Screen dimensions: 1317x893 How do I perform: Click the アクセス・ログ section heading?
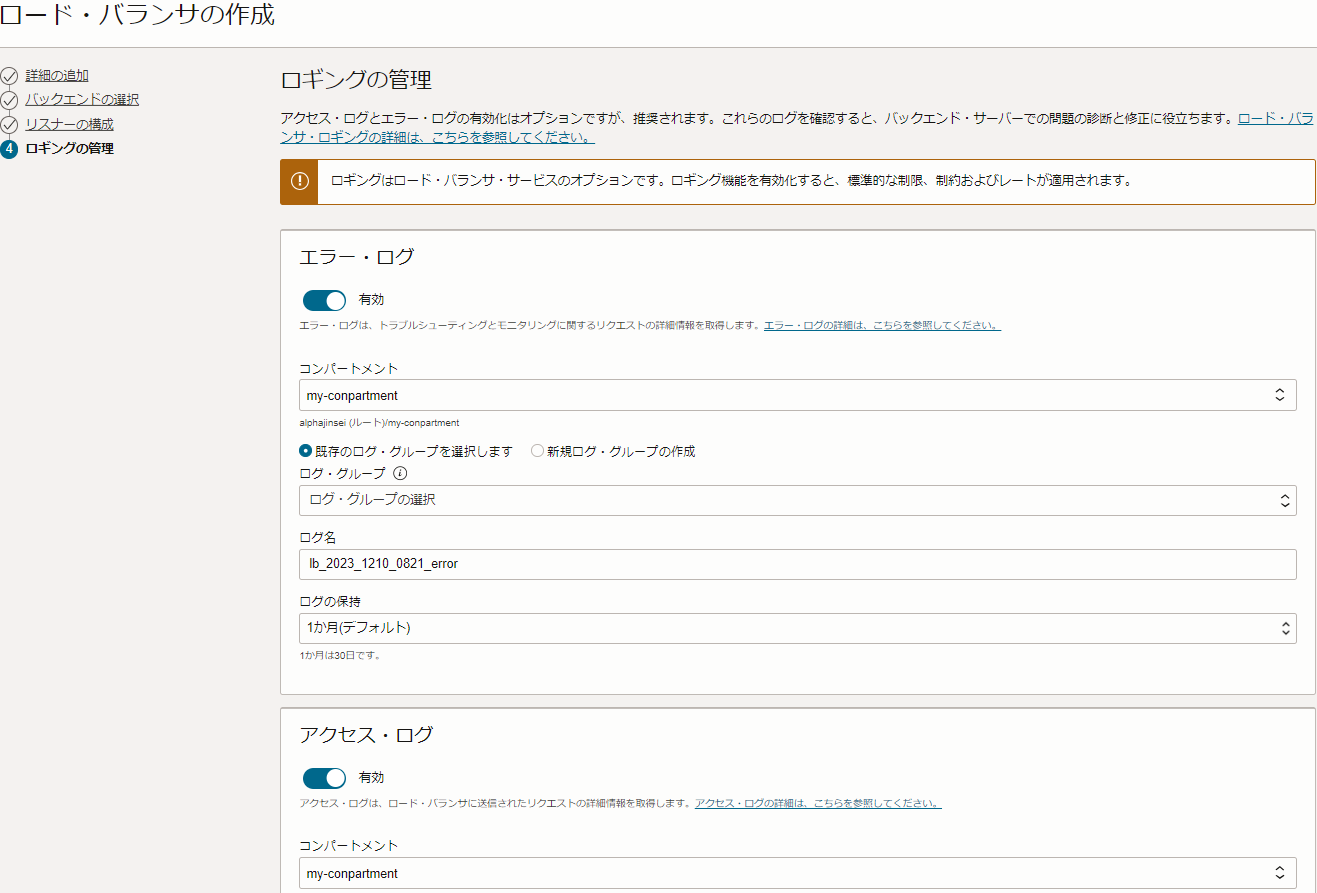pyautogui.click(x=366, y=735)
